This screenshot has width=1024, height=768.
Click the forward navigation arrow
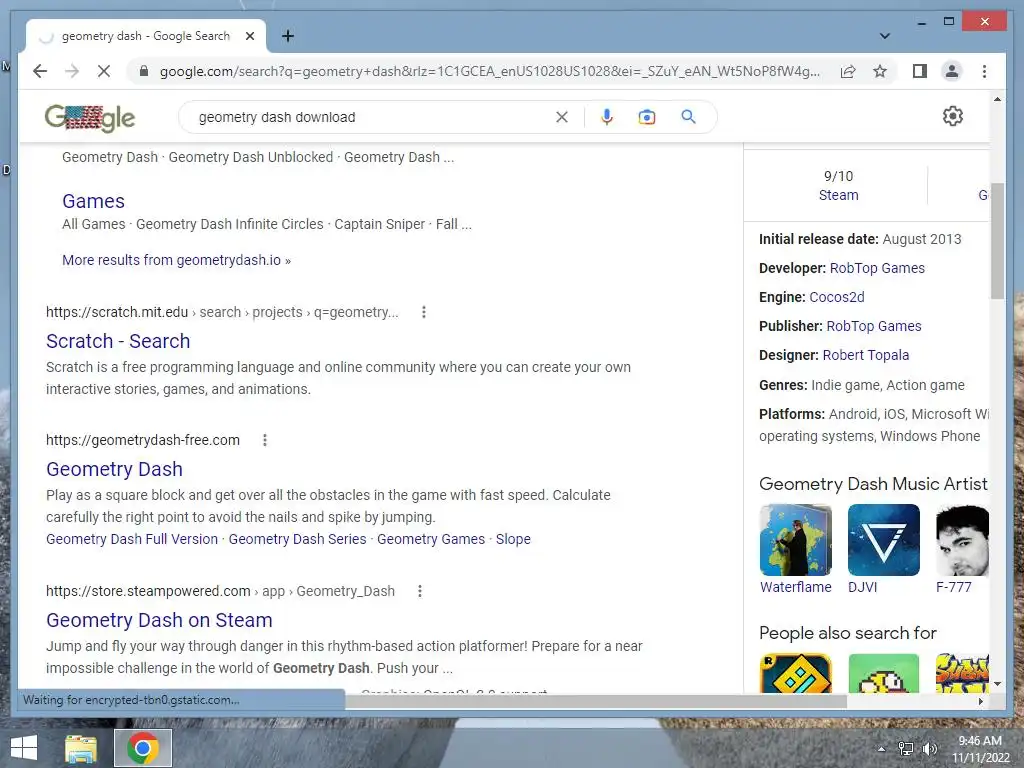point(72,71)
